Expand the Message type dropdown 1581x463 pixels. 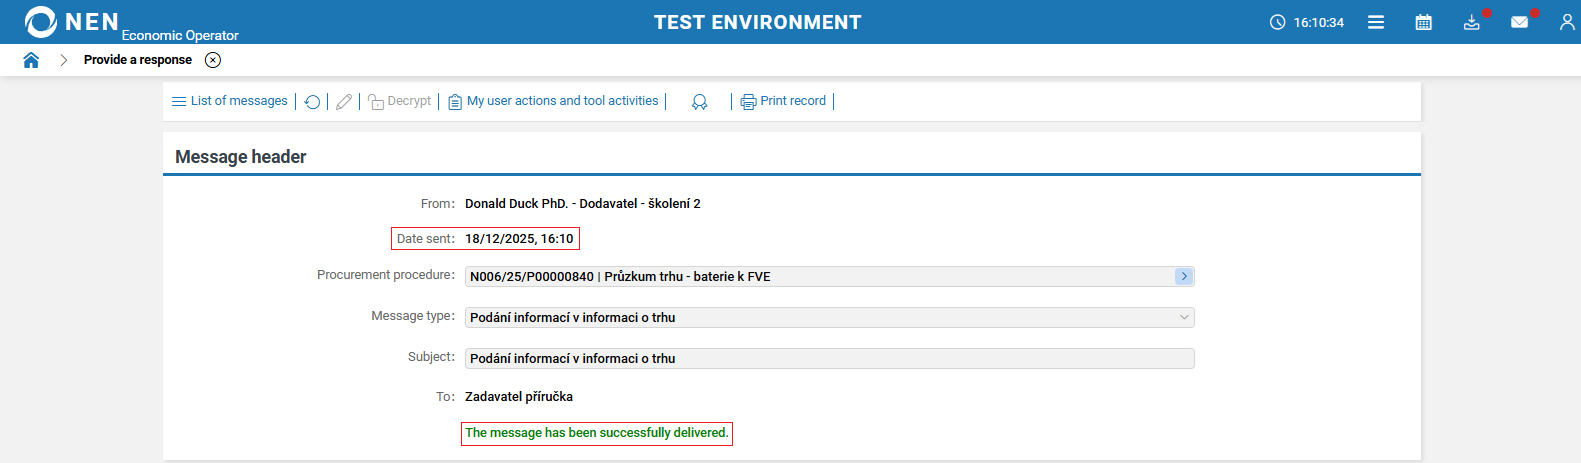pos(1184,317)
